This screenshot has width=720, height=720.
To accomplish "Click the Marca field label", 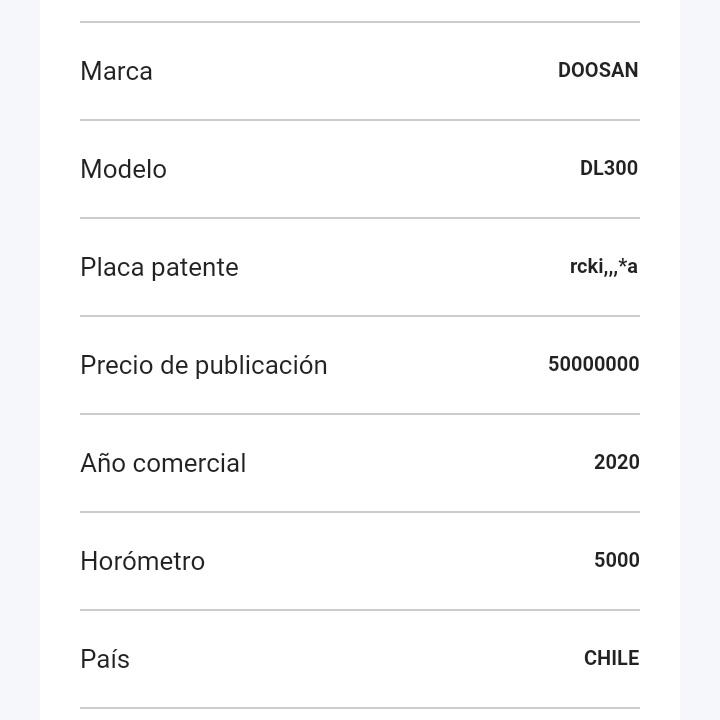I will point(116,71).
